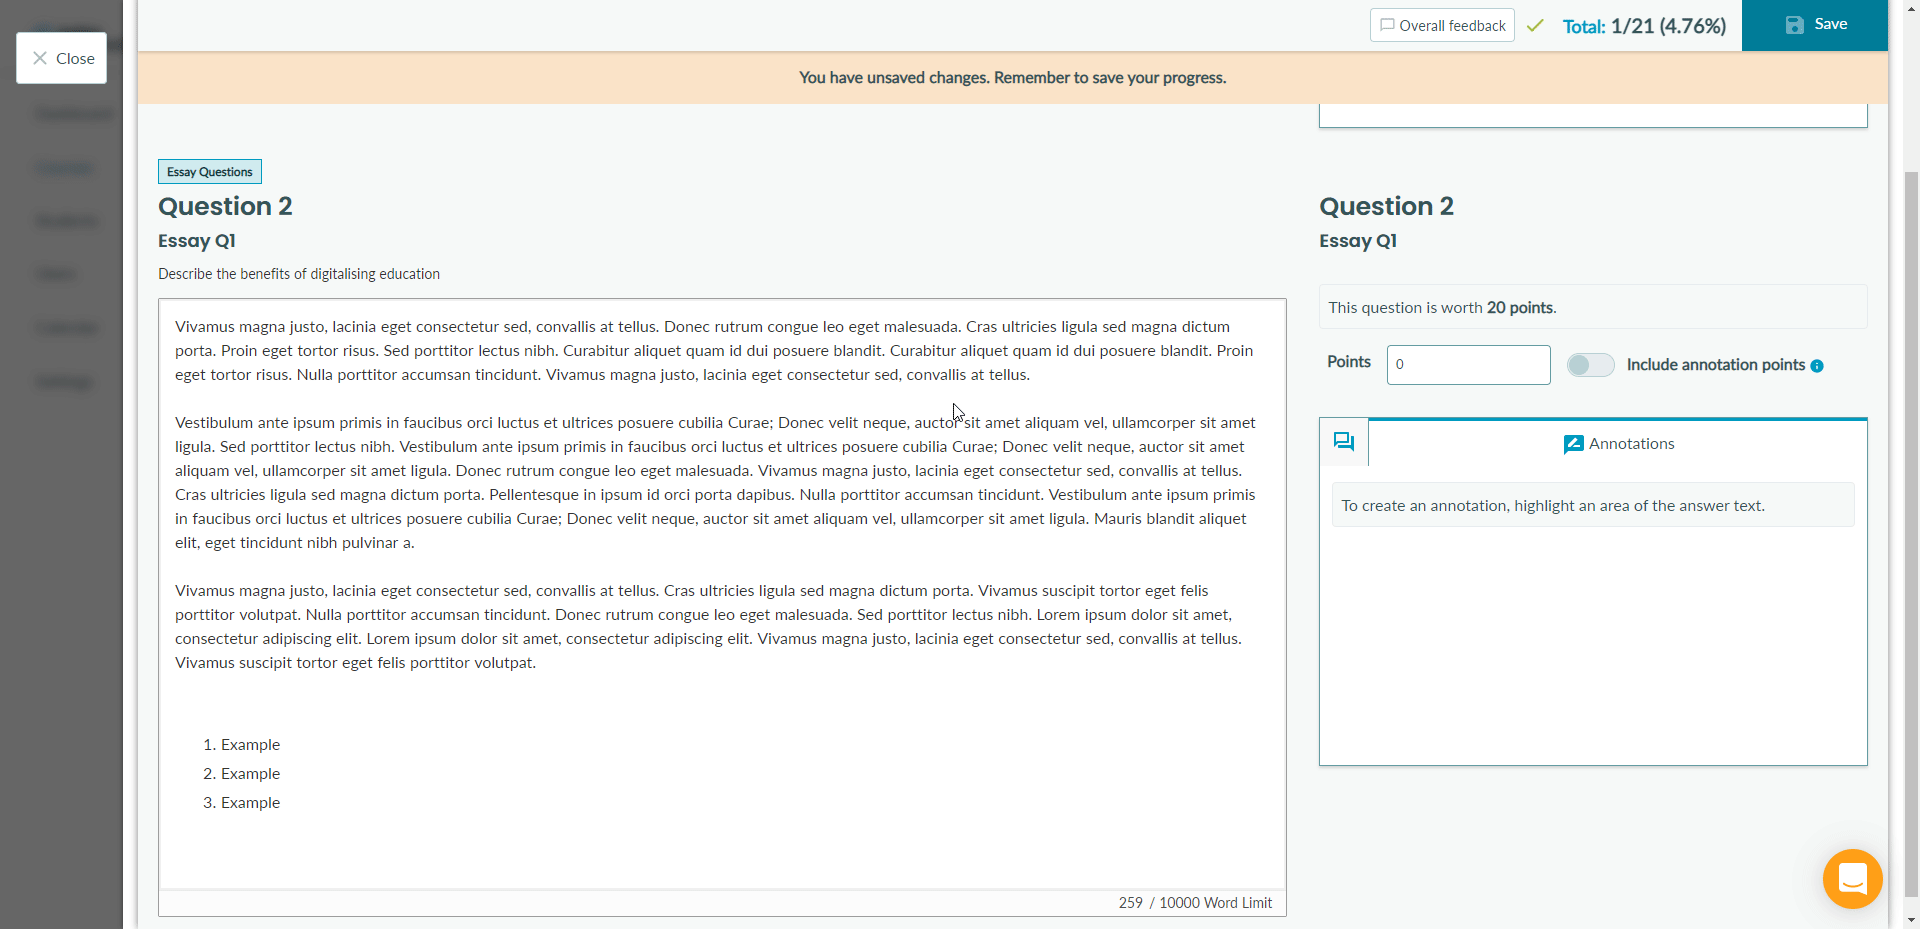The image size is (1920, 929).
Task: Click the floppy disk icon inside Save button
Action: tap(1795, 25)
